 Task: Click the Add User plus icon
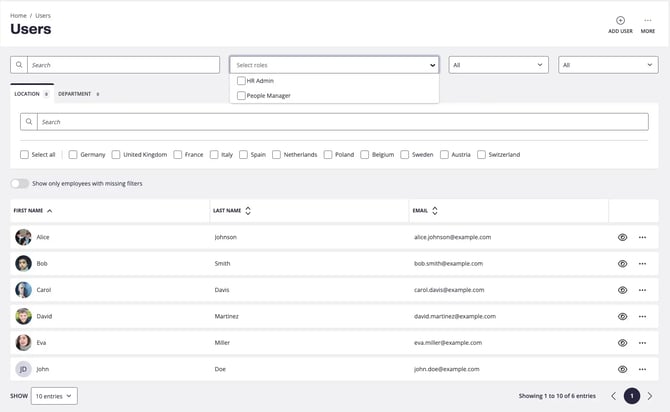pyautogui.click(x=620, y=20)
